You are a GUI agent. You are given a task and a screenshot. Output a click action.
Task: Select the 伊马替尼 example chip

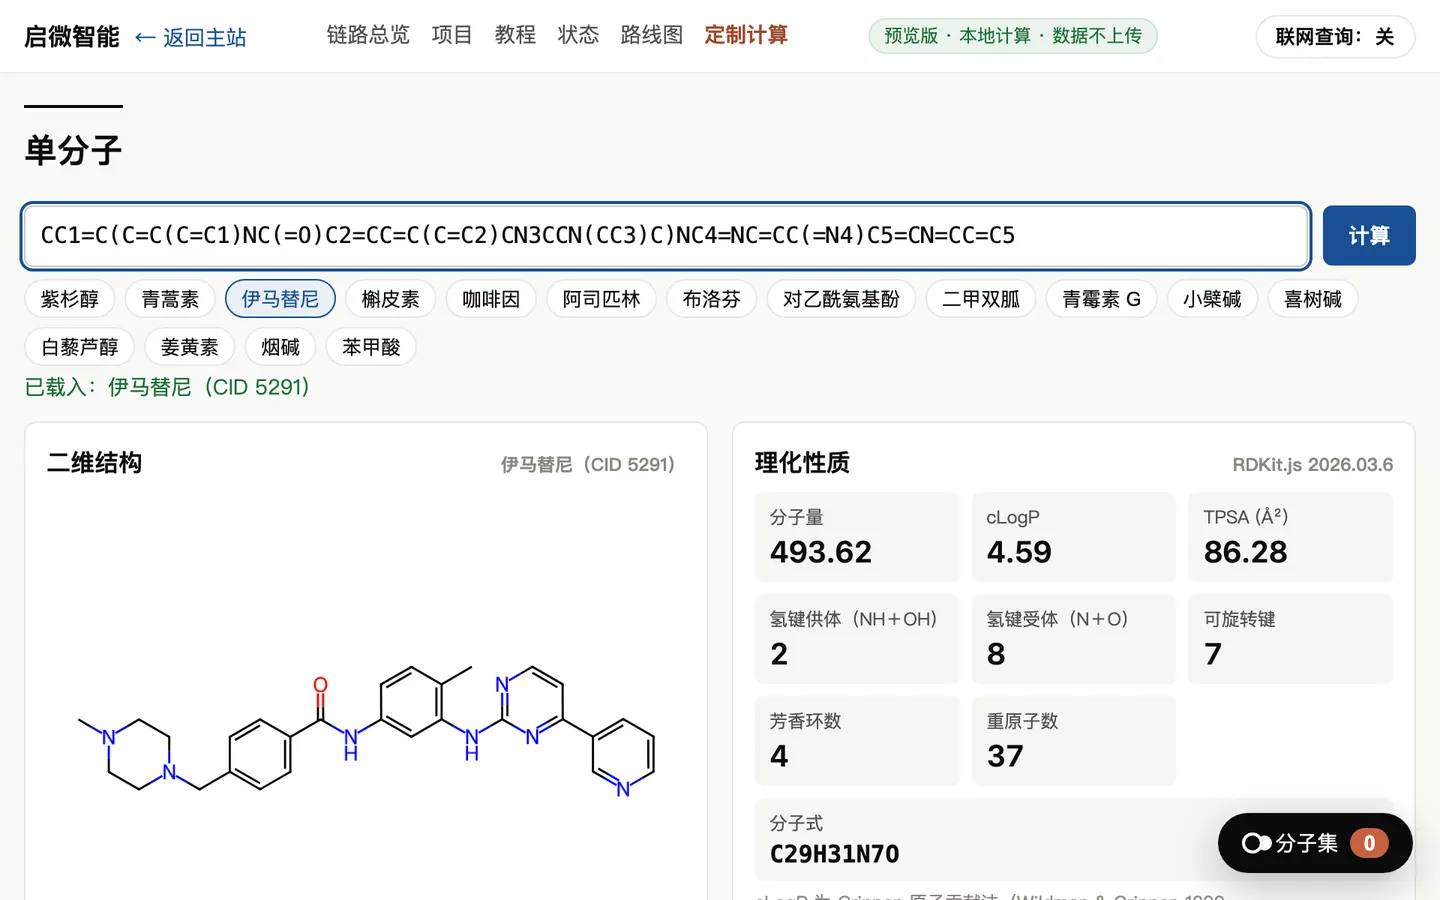pos(280,299)
